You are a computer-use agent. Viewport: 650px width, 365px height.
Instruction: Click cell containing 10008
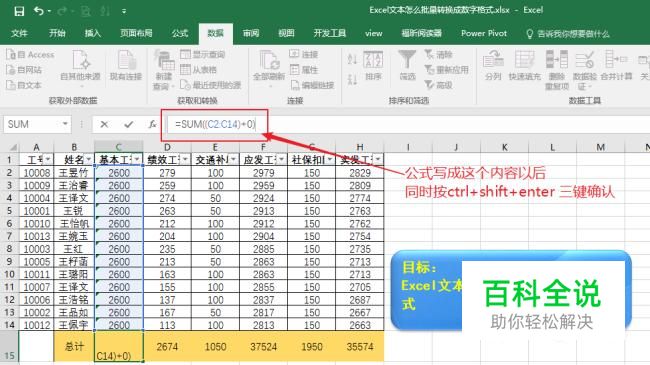tap(36, 173)
